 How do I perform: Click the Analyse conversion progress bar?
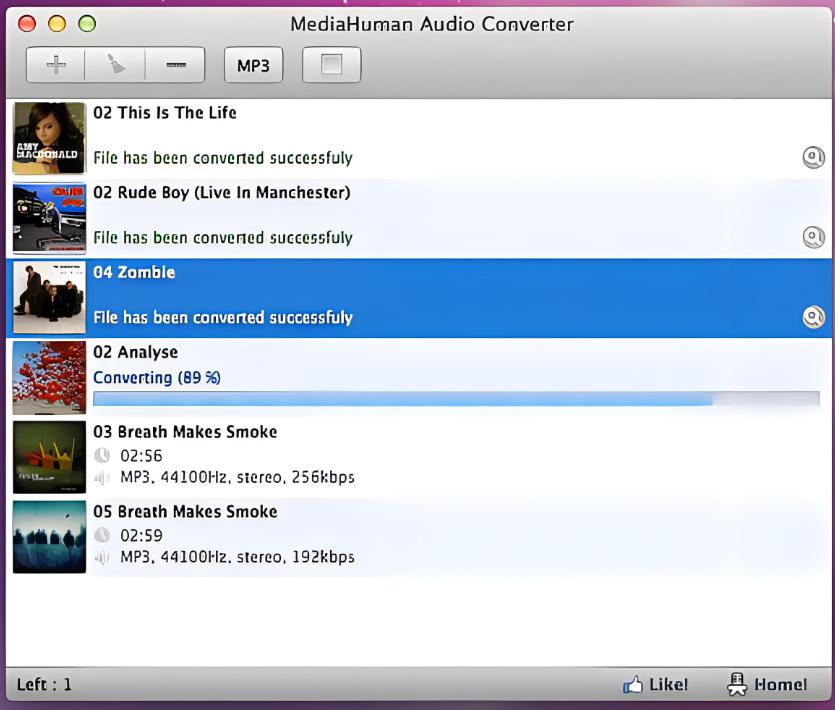point(455,399)
